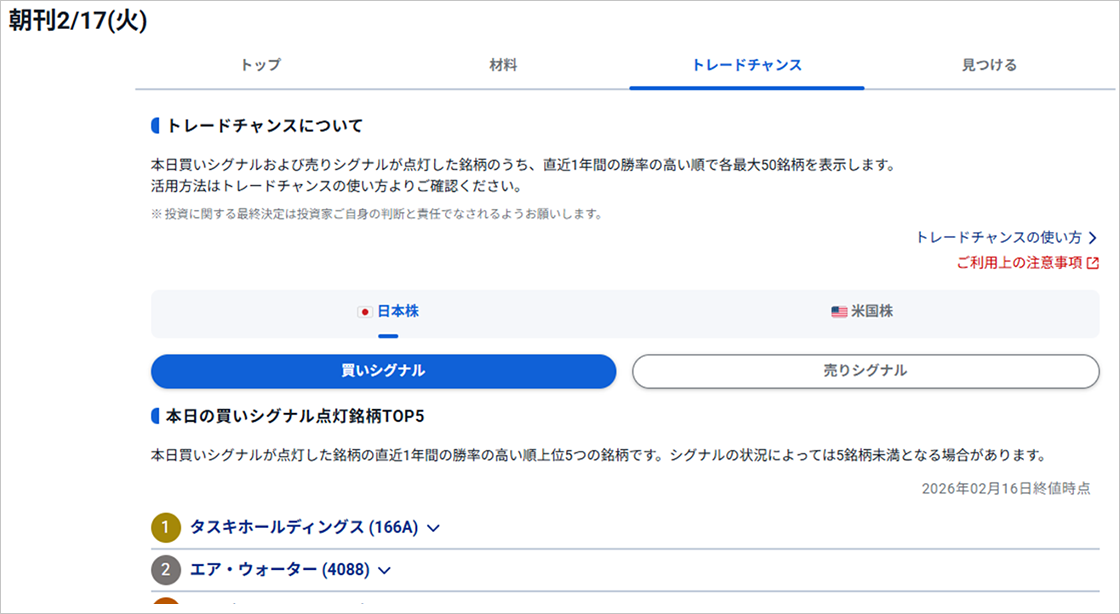Click the Japanese flag icon
Image resolution: width=1120 pixels, height=614 pixels.
click(365, 312)
